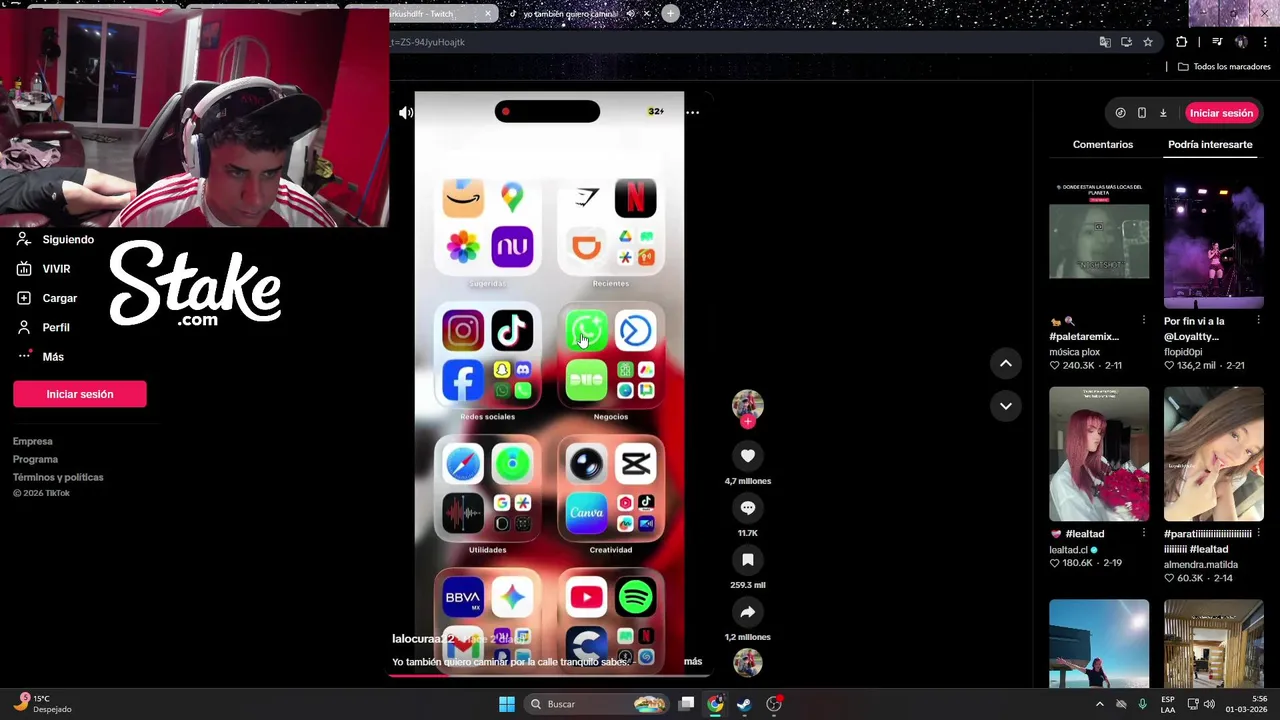Open the spinning music disc at bottom
The image size is (1280, 720).
(x=747, y=662)
